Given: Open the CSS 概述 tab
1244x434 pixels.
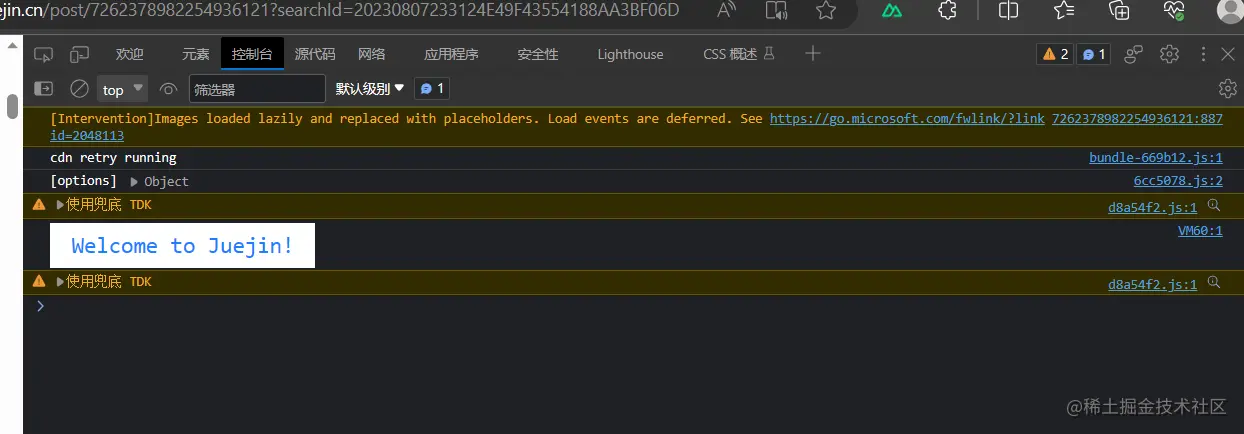Looking at the screenshot, I should [x=739, y=54].
